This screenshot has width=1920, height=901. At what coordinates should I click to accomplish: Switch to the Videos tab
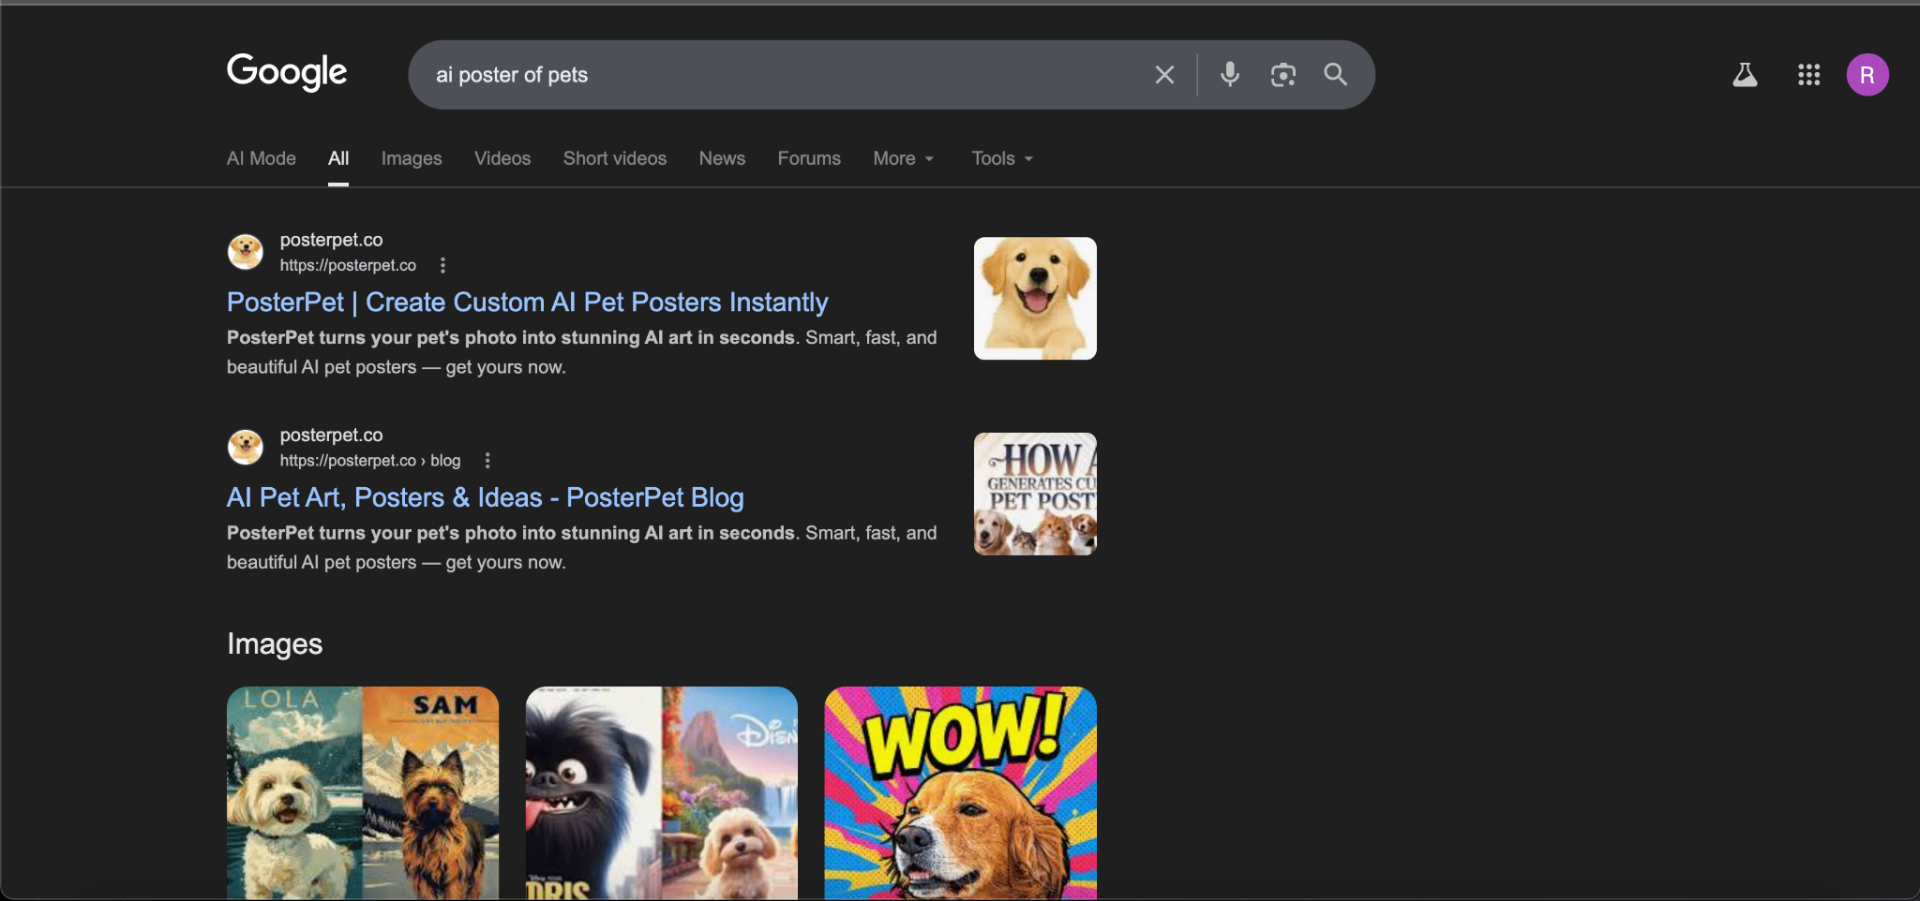click(x=502, y=158)
